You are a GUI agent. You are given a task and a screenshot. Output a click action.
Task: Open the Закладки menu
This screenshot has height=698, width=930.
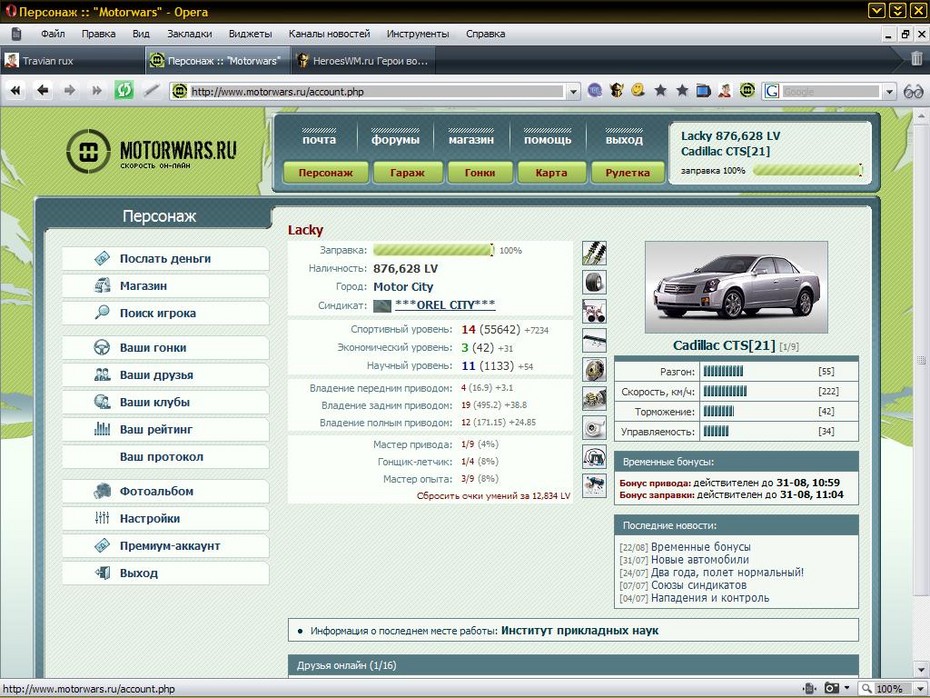[189, 34]
